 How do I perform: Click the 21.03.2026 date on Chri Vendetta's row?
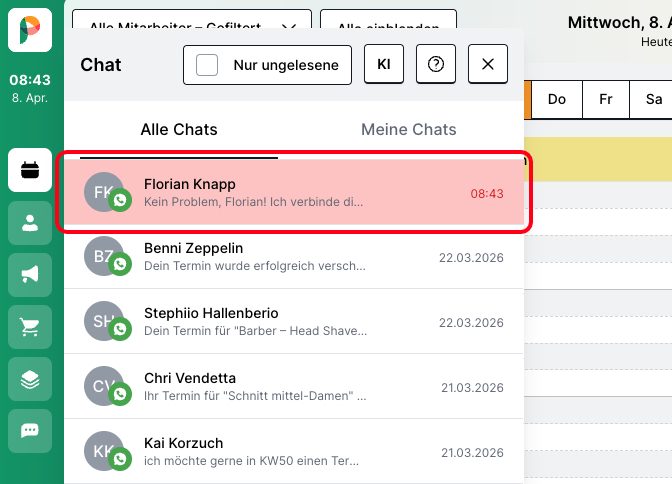[x=472, y=388]
